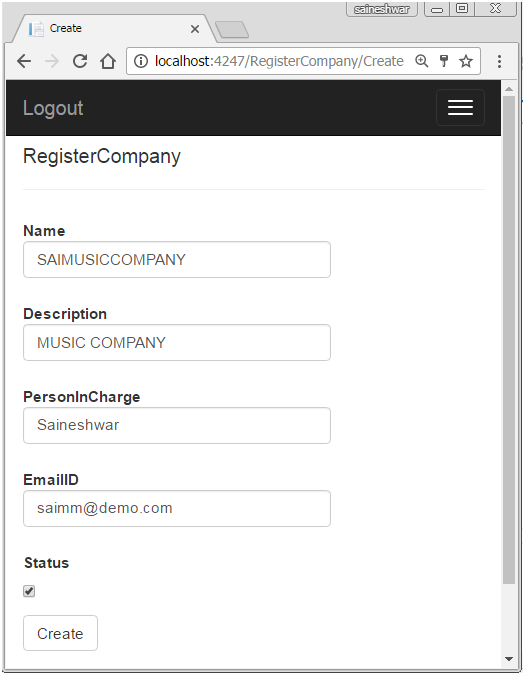The height and width of the screenshot is (675, 525).
Task: Click the EmailID input field
Action: [177, 508]
